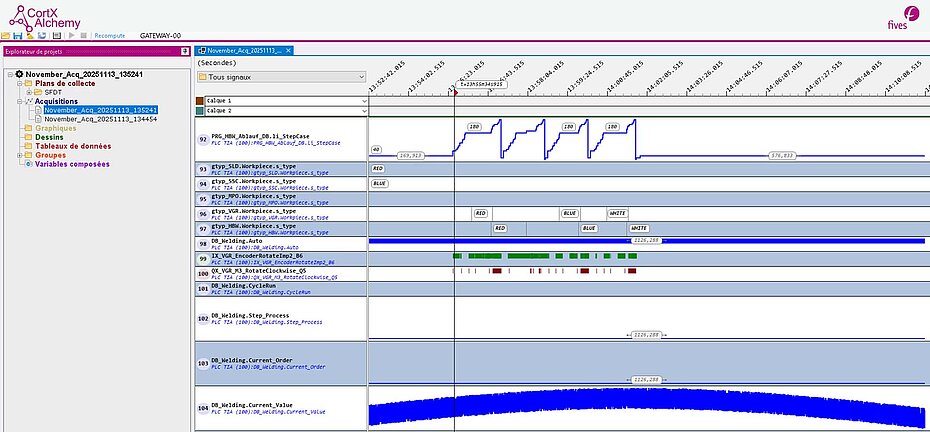The height and width of the screenshot is (432, 930).
Task: Pin the Explorateur de projets panel
Action: [x=184, y=51]
